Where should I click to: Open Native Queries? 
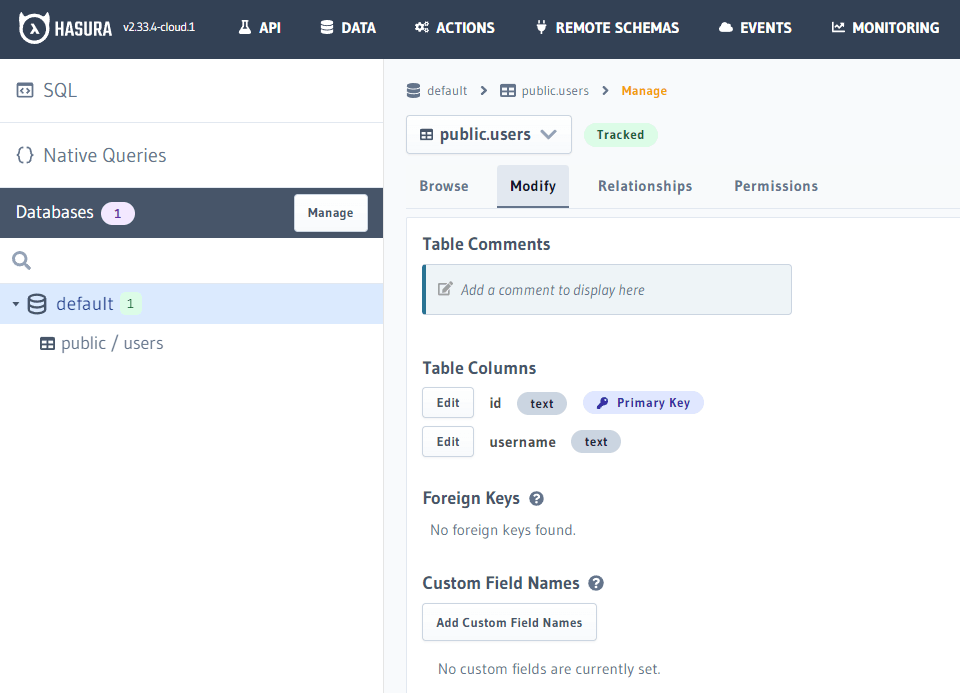pyautogui.click(x=105, y=155)
